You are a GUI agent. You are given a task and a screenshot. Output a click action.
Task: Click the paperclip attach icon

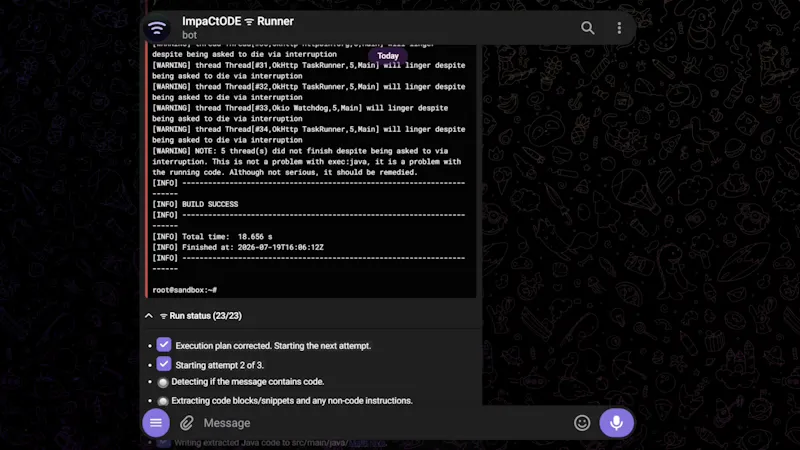click(187, 422)
